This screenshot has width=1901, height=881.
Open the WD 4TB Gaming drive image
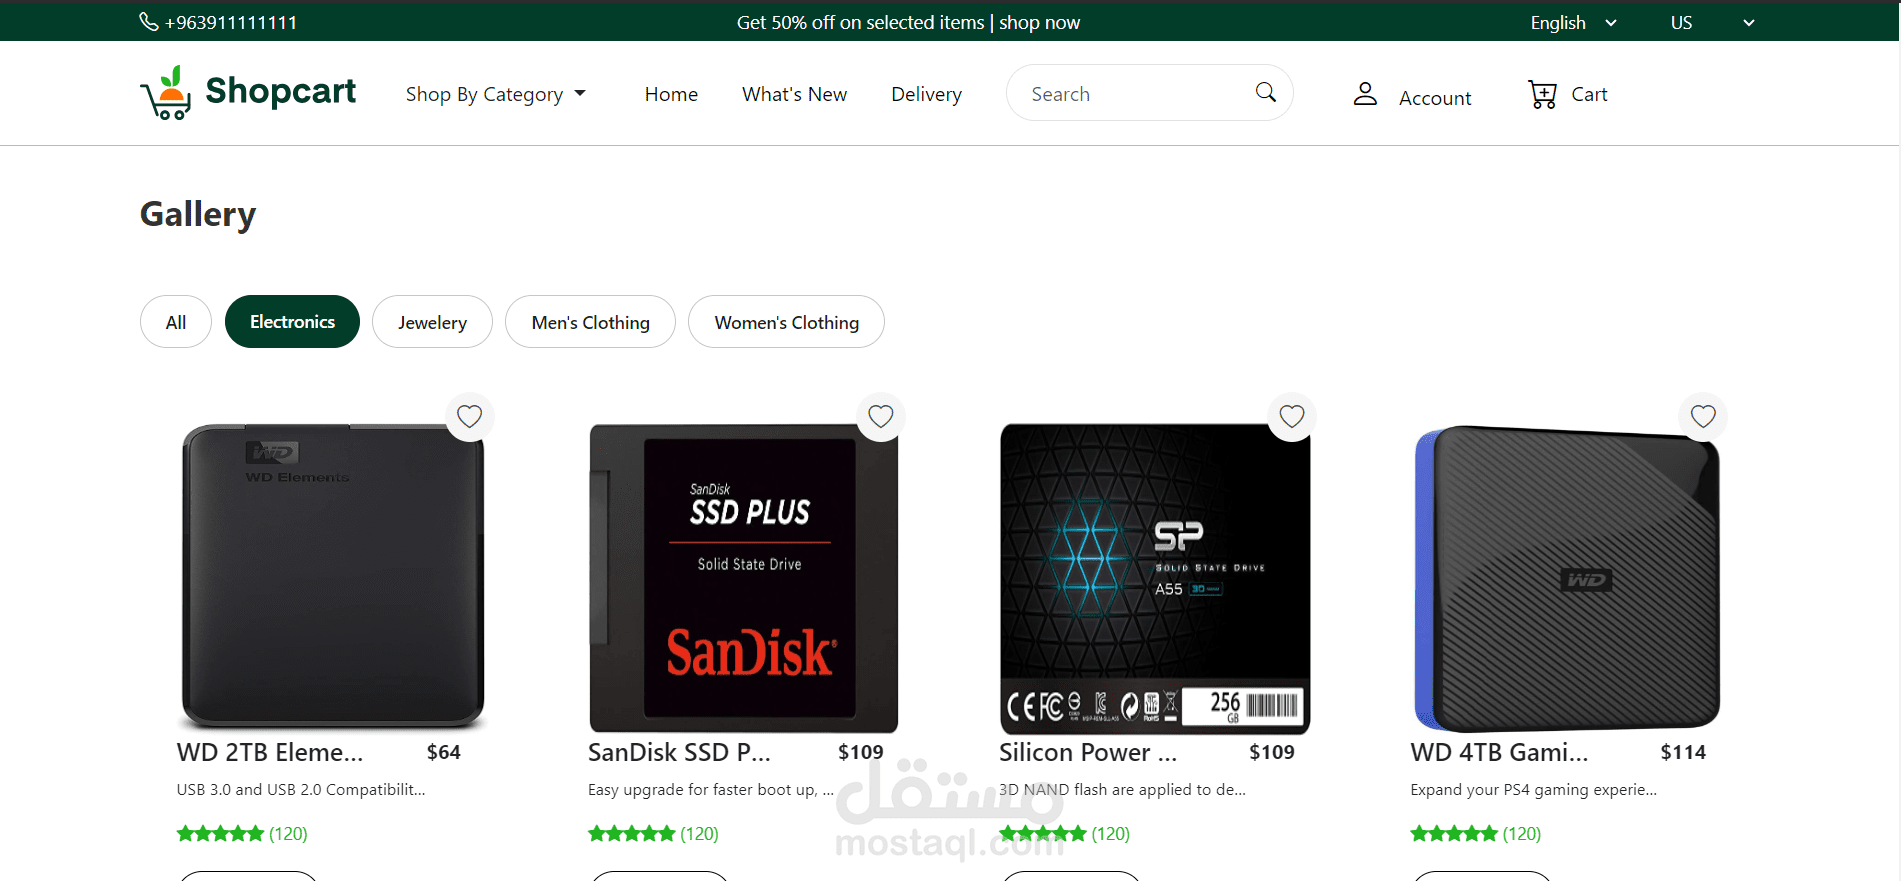point(1567,578)
